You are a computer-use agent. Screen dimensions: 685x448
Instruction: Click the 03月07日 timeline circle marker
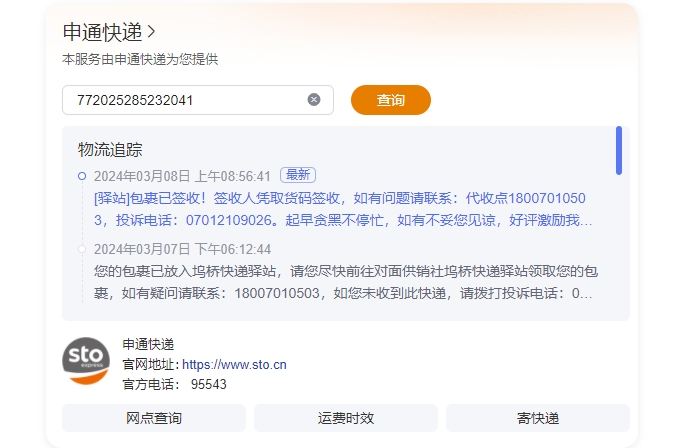pos(82,249)
